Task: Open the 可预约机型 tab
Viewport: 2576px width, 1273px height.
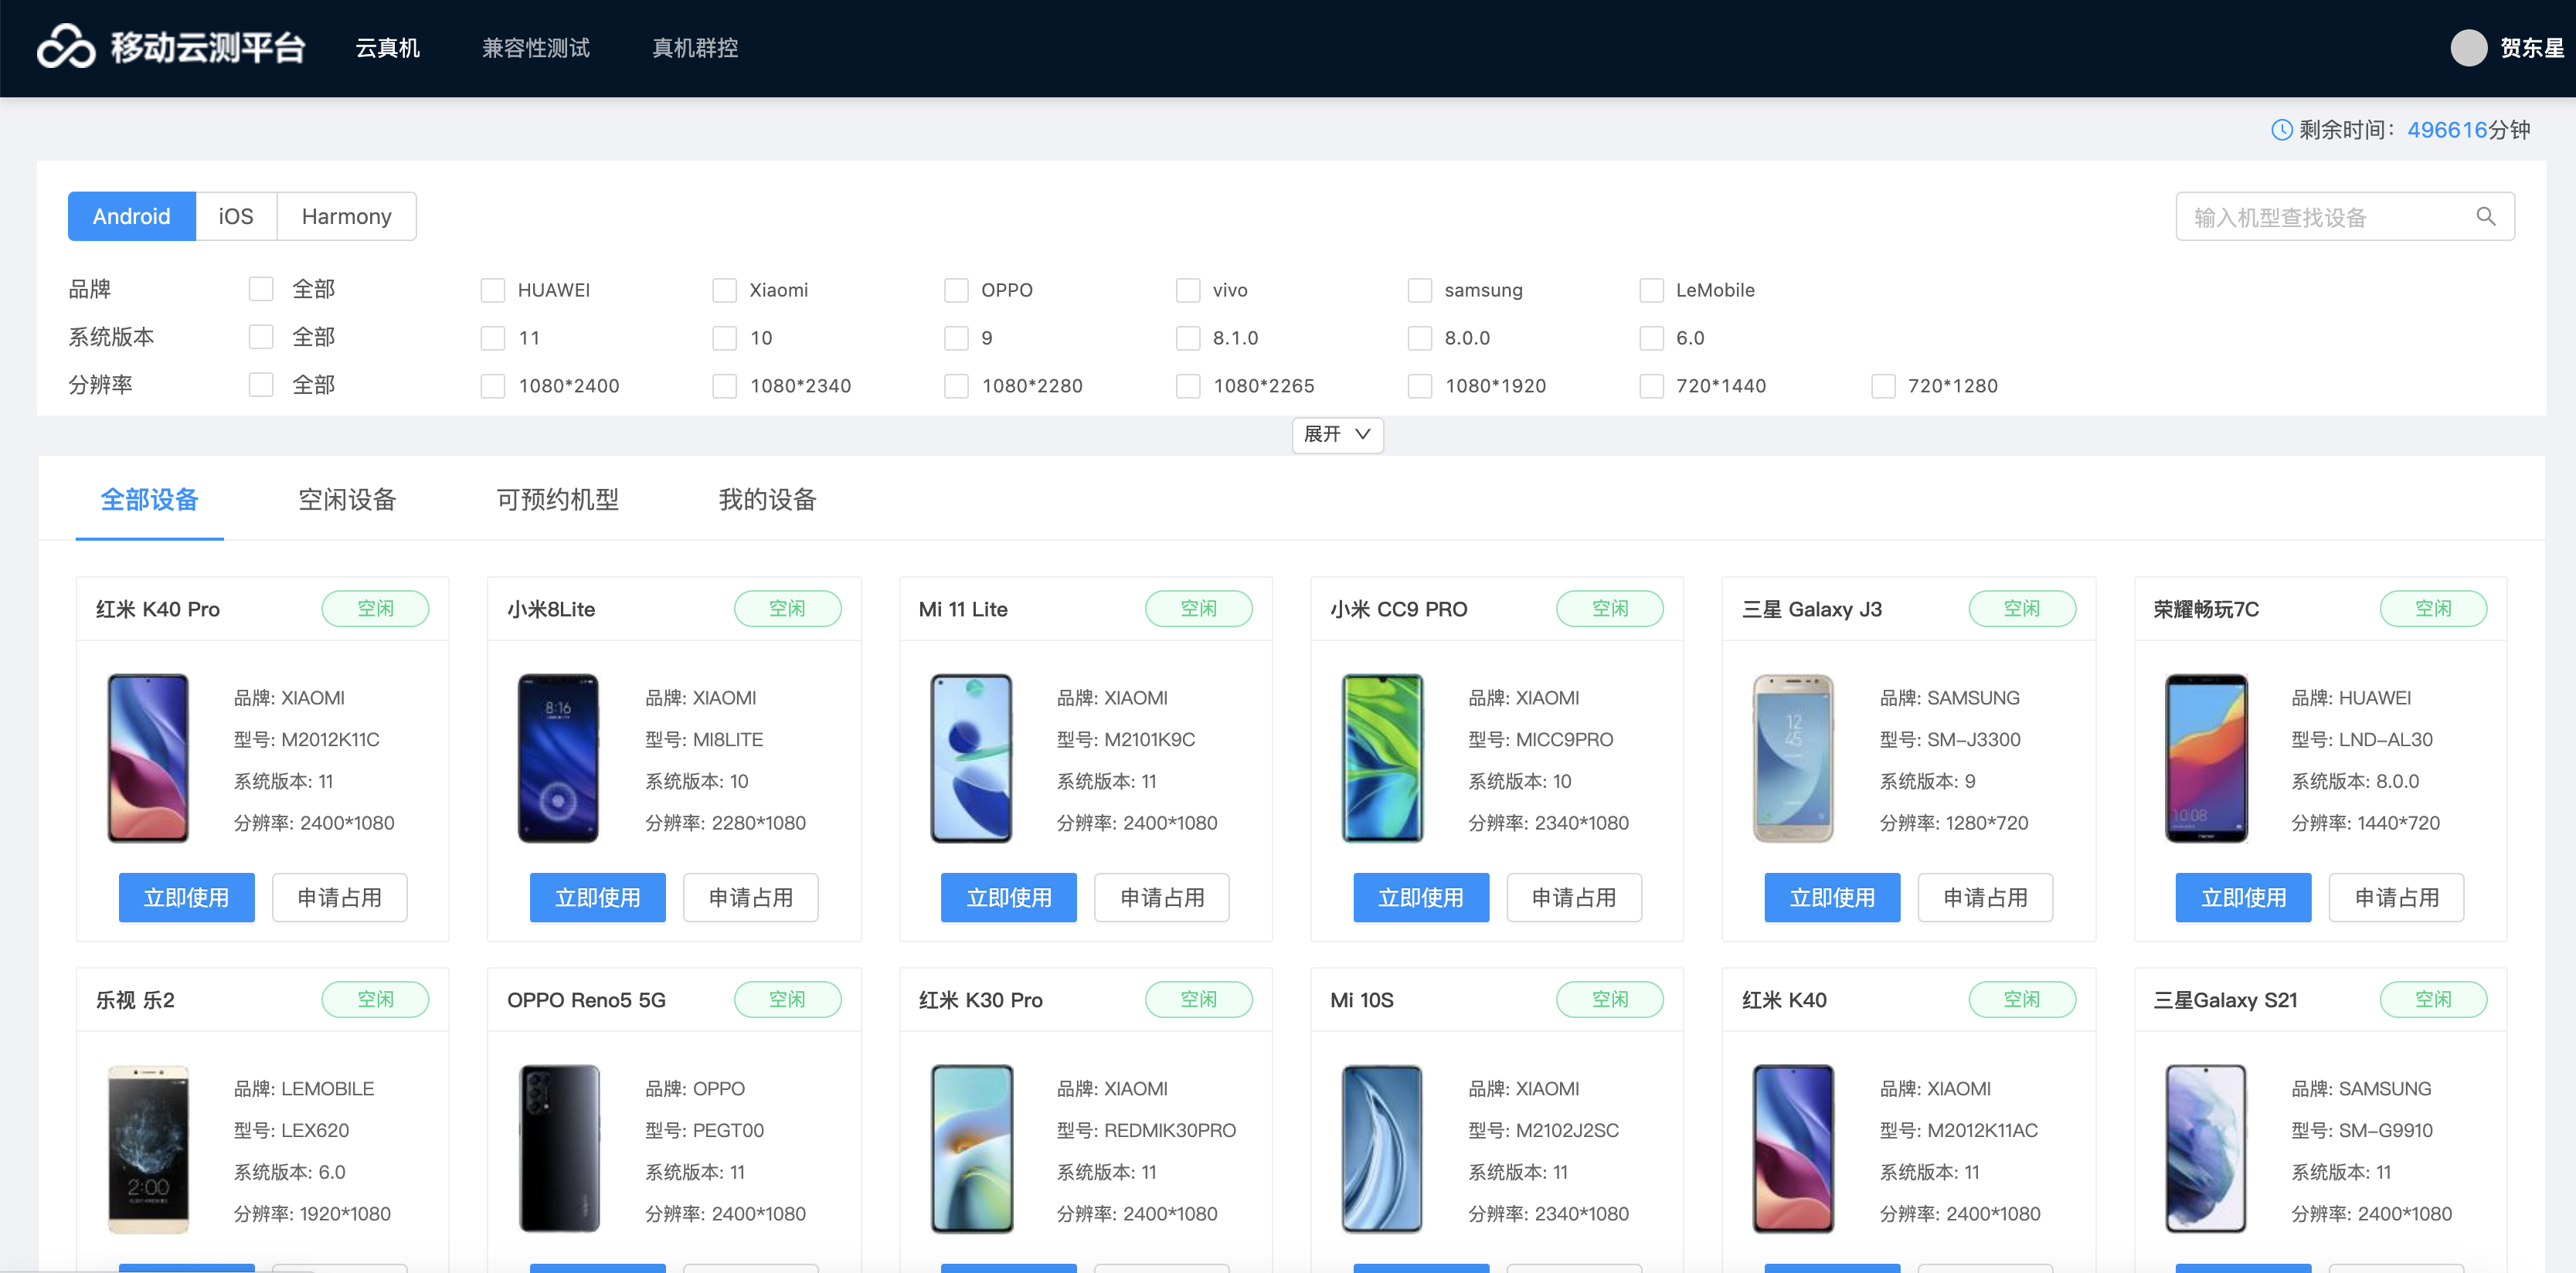Action: 557,499
